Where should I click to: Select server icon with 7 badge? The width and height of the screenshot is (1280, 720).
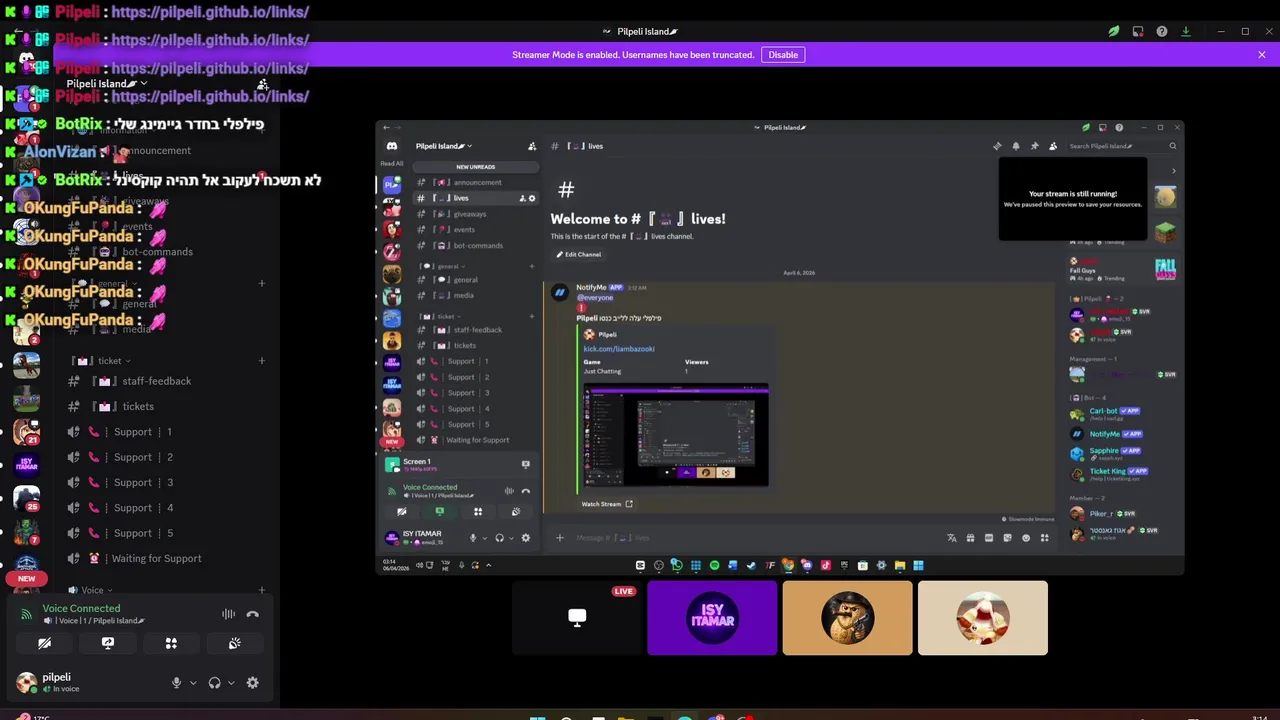click(x=27, y=532)
